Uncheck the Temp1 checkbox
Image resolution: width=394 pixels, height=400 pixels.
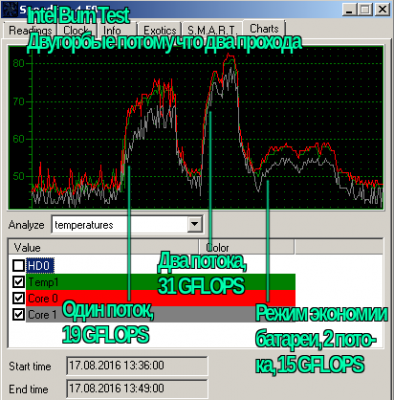point(19,282)
